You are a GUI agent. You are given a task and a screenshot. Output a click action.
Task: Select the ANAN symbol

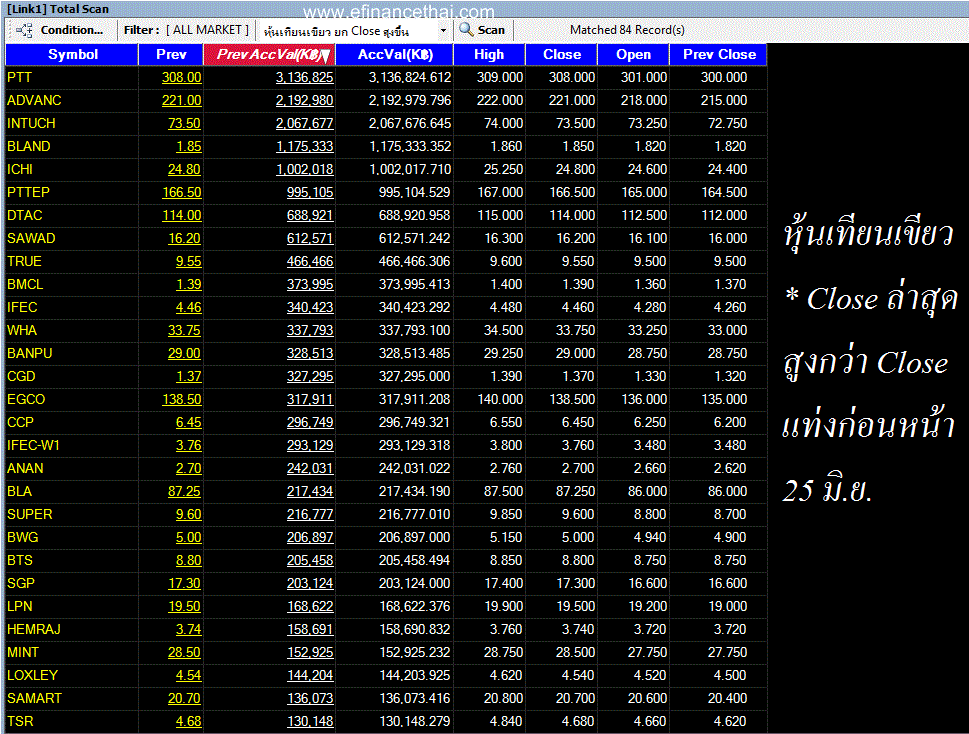(x=25, y=468)
